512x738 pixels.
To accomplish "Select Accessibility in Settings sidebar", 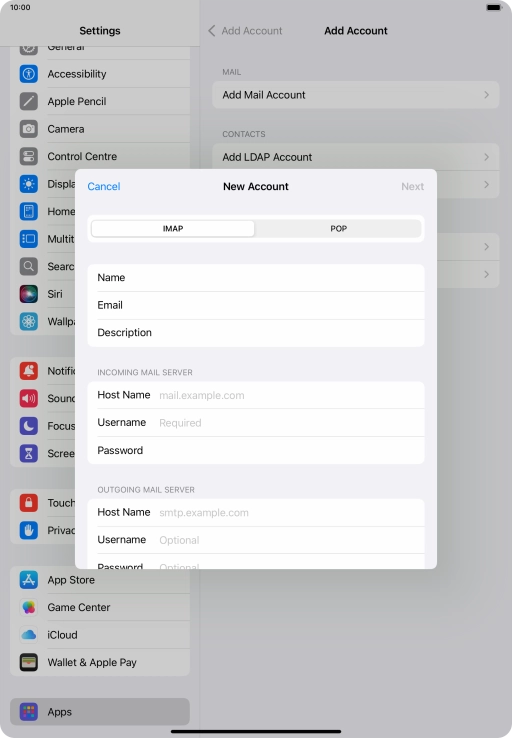I will click(100, 74).
